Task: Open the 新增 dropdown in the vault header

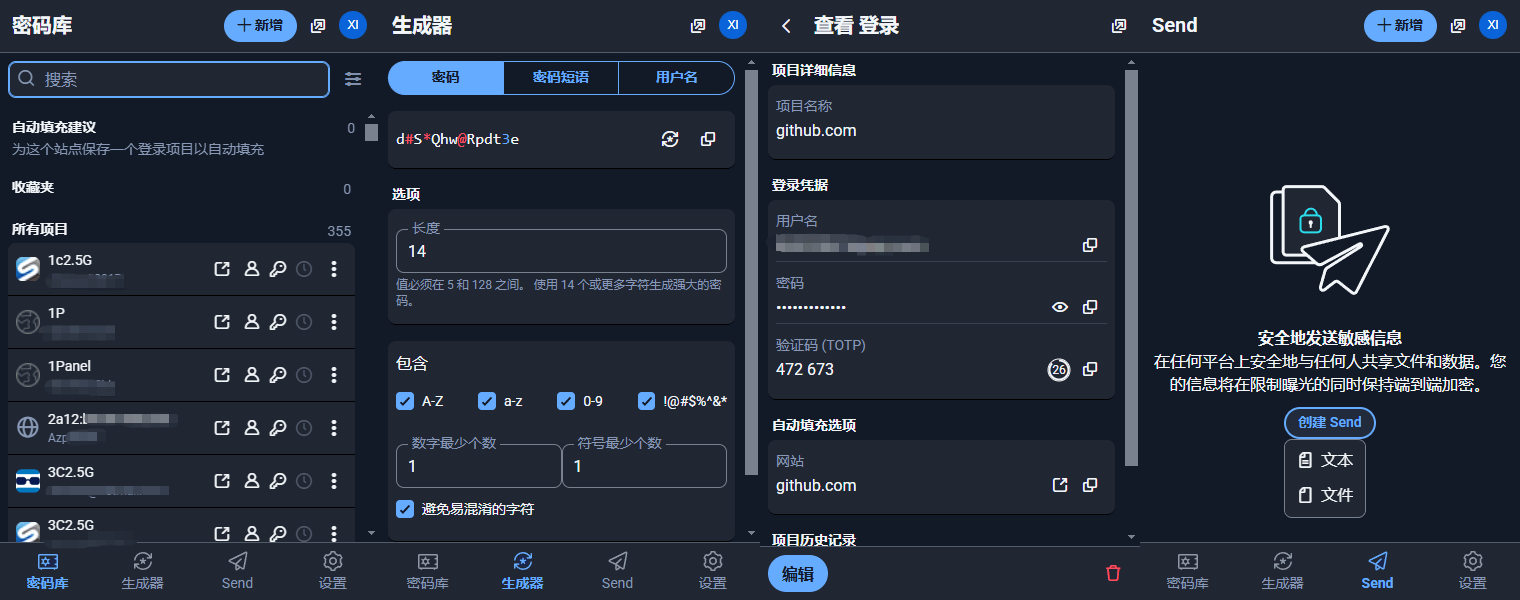Action: point(260,26)
